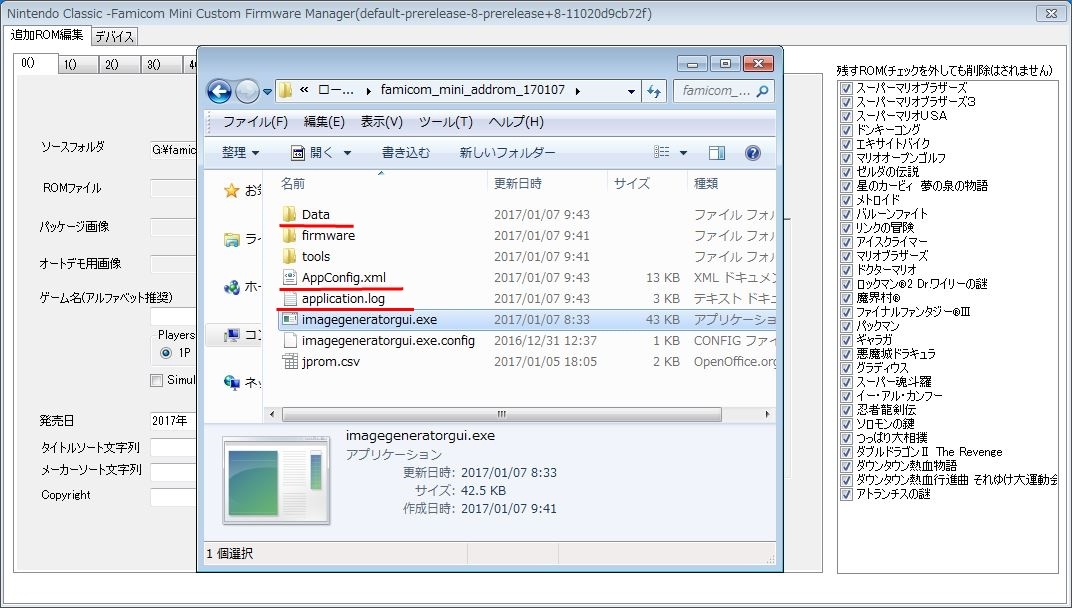
Task: Click 新しいフォルダー to create a folder
Action: [507, 153]
